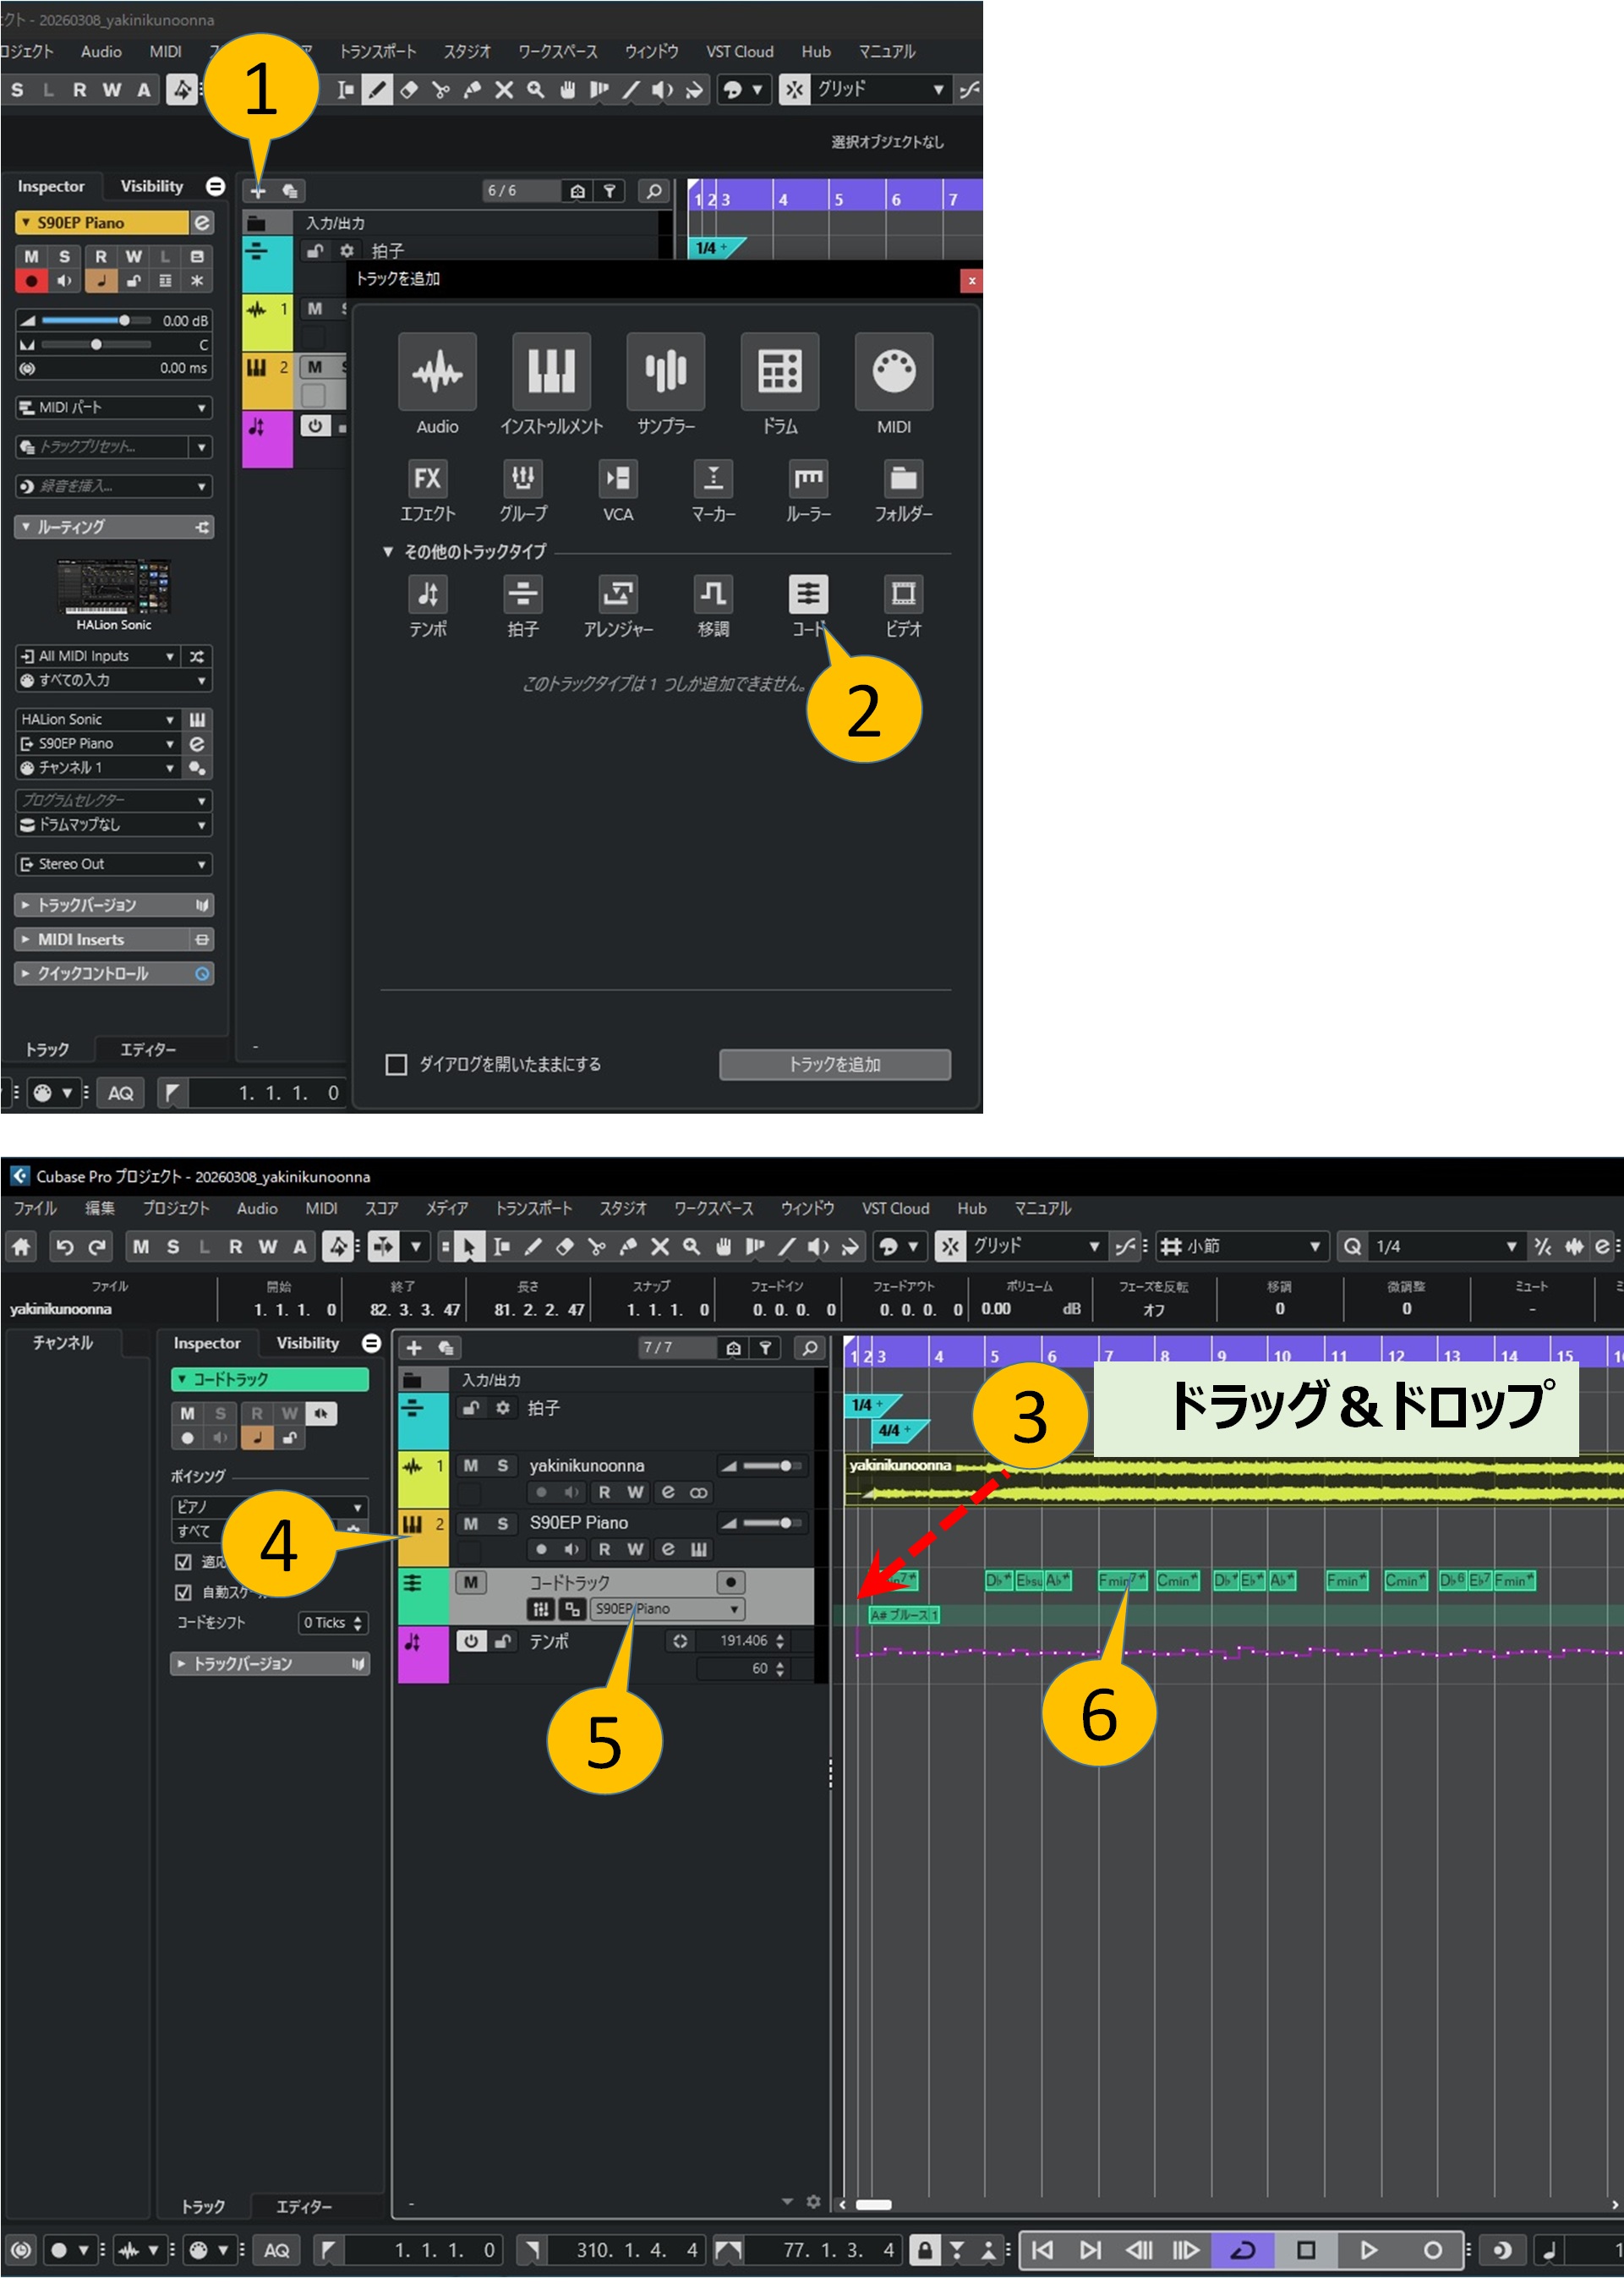Screen dimensions: 1624x2284
Task: Pick the Tempo track type icon
Action: pos(427,594)
